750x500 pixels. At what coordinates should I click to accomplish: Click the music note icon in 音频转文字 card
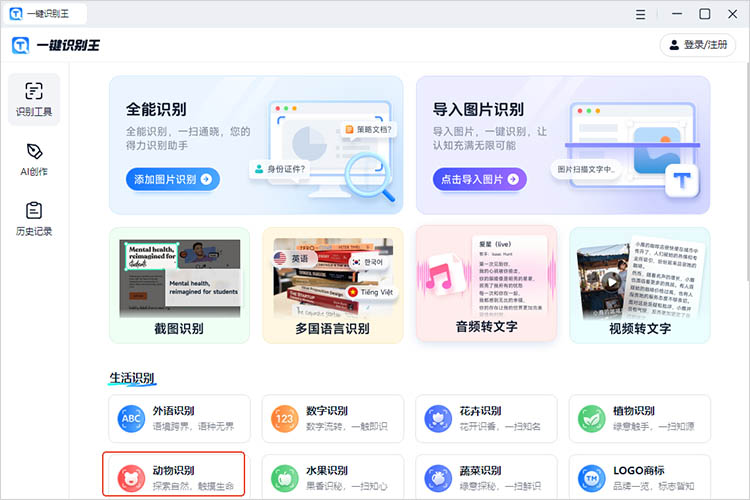point(440,276)
